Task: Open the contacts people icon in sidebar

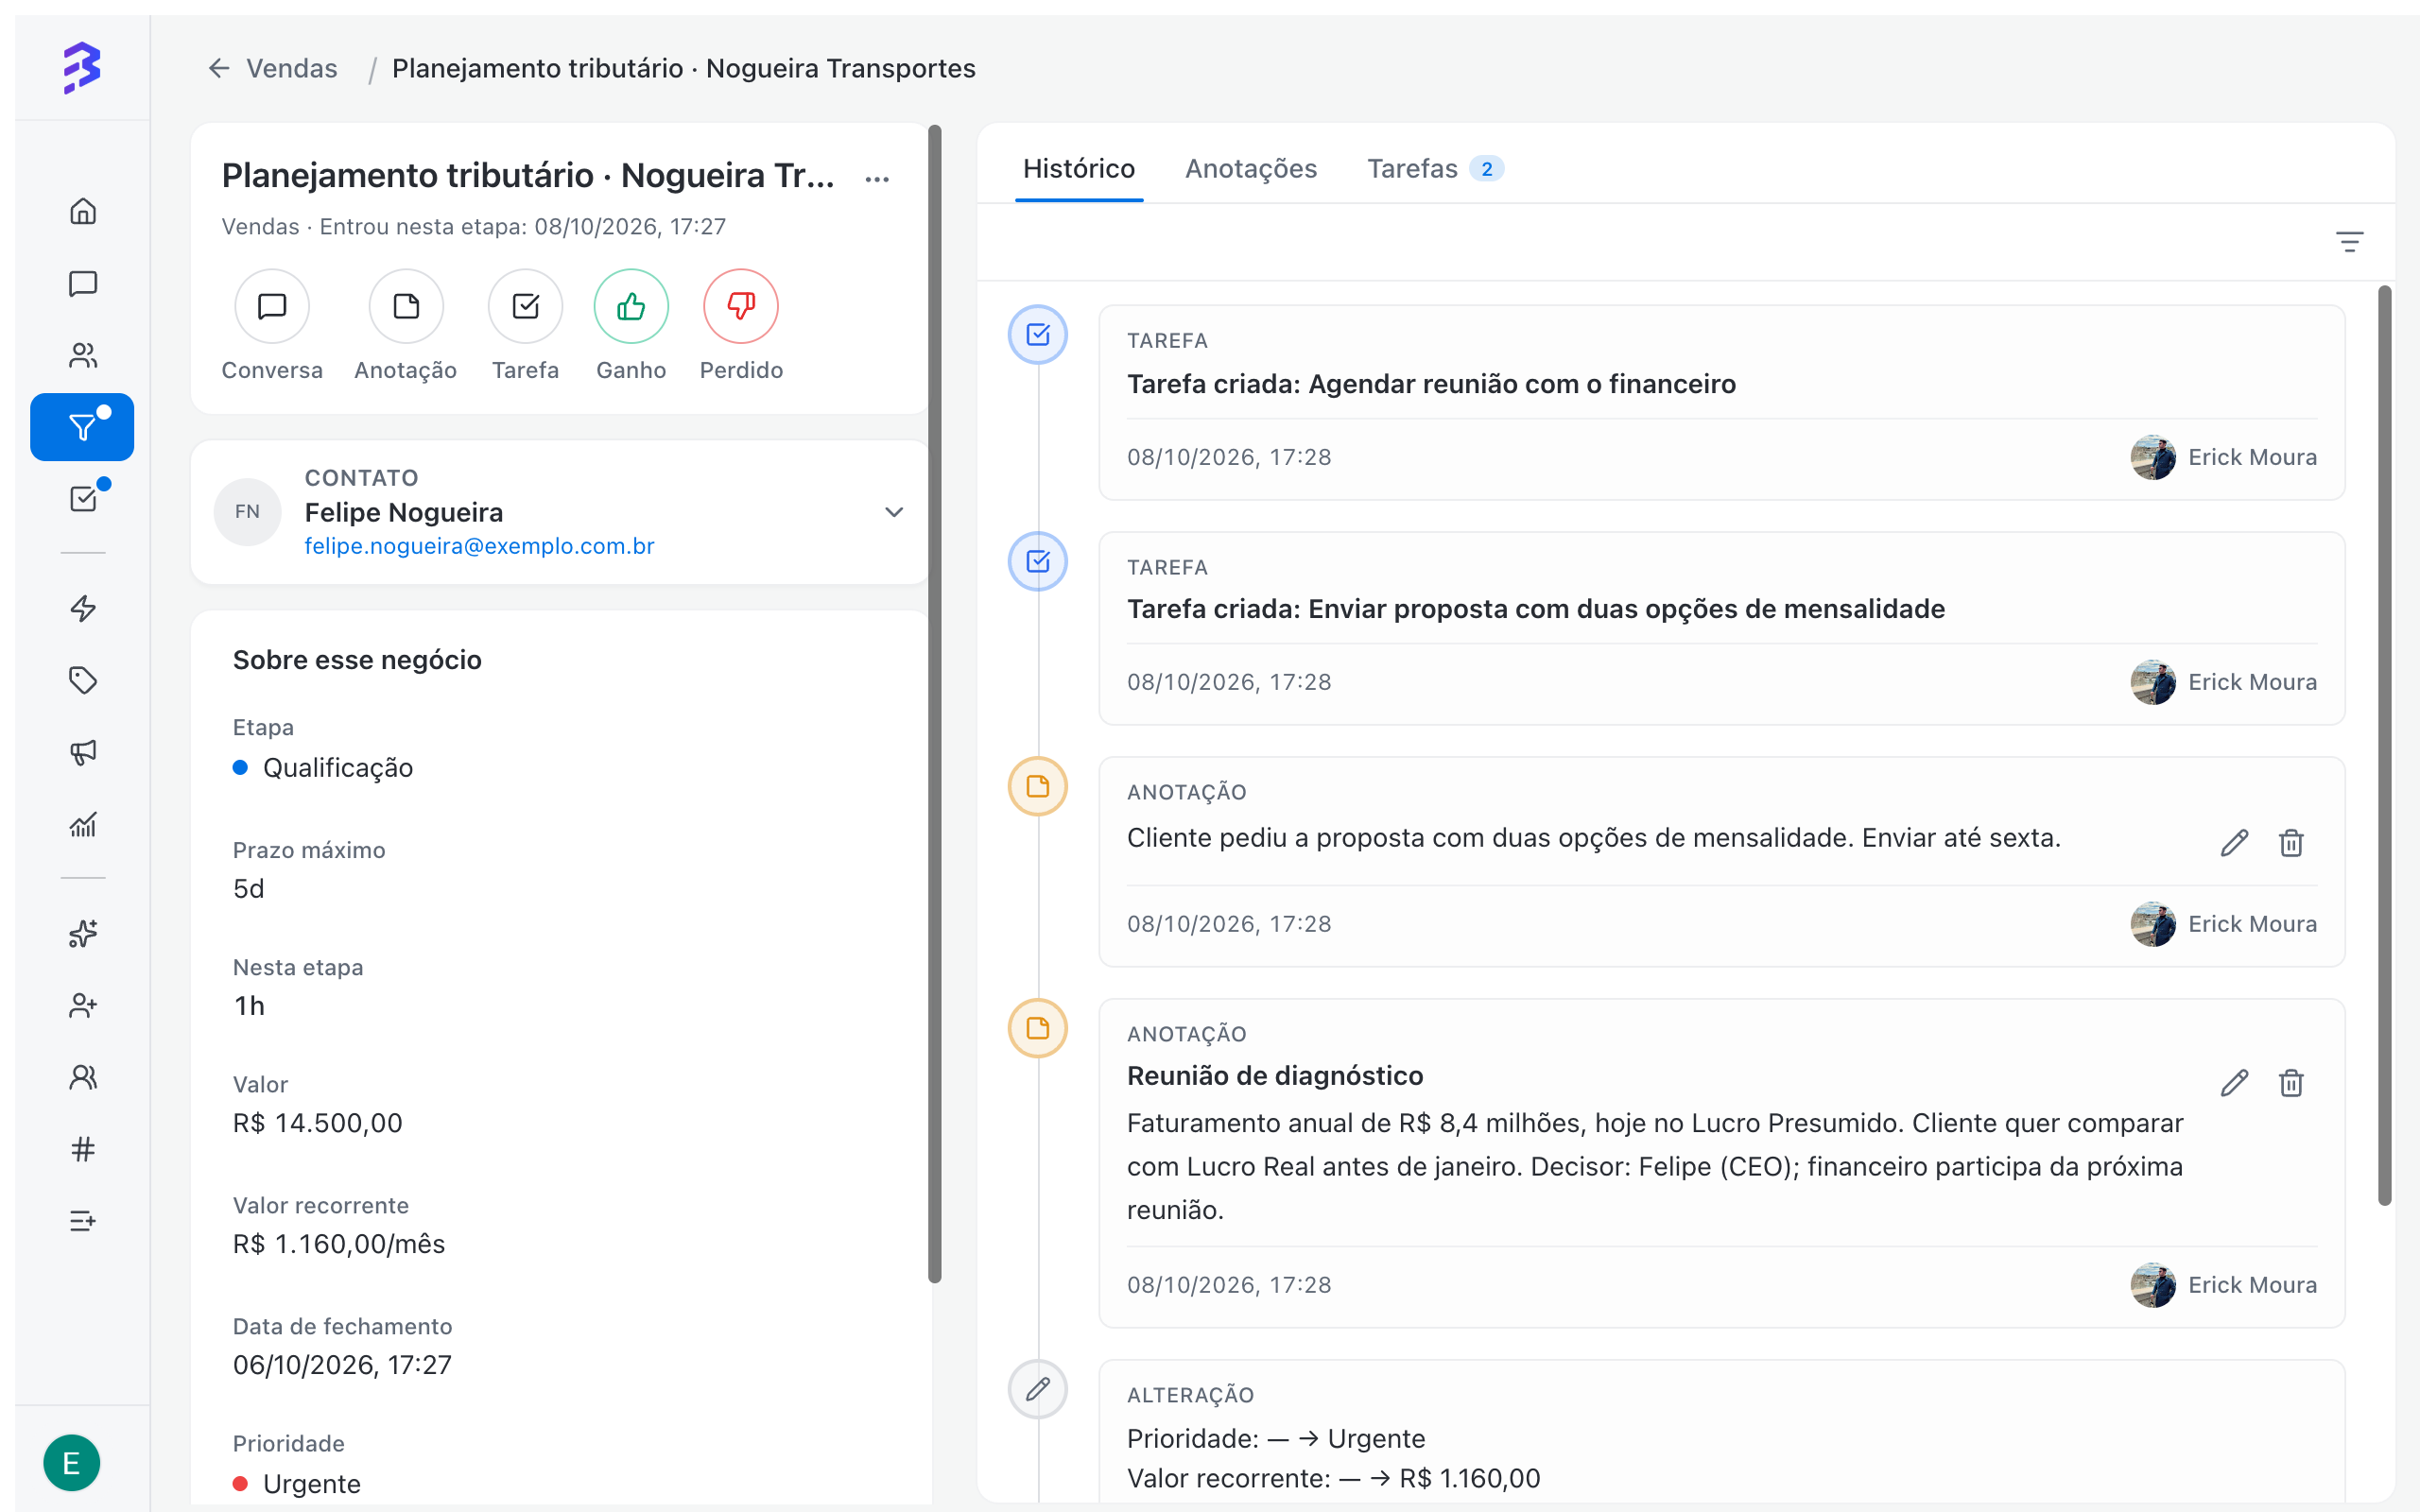Action: pos(83,355)
